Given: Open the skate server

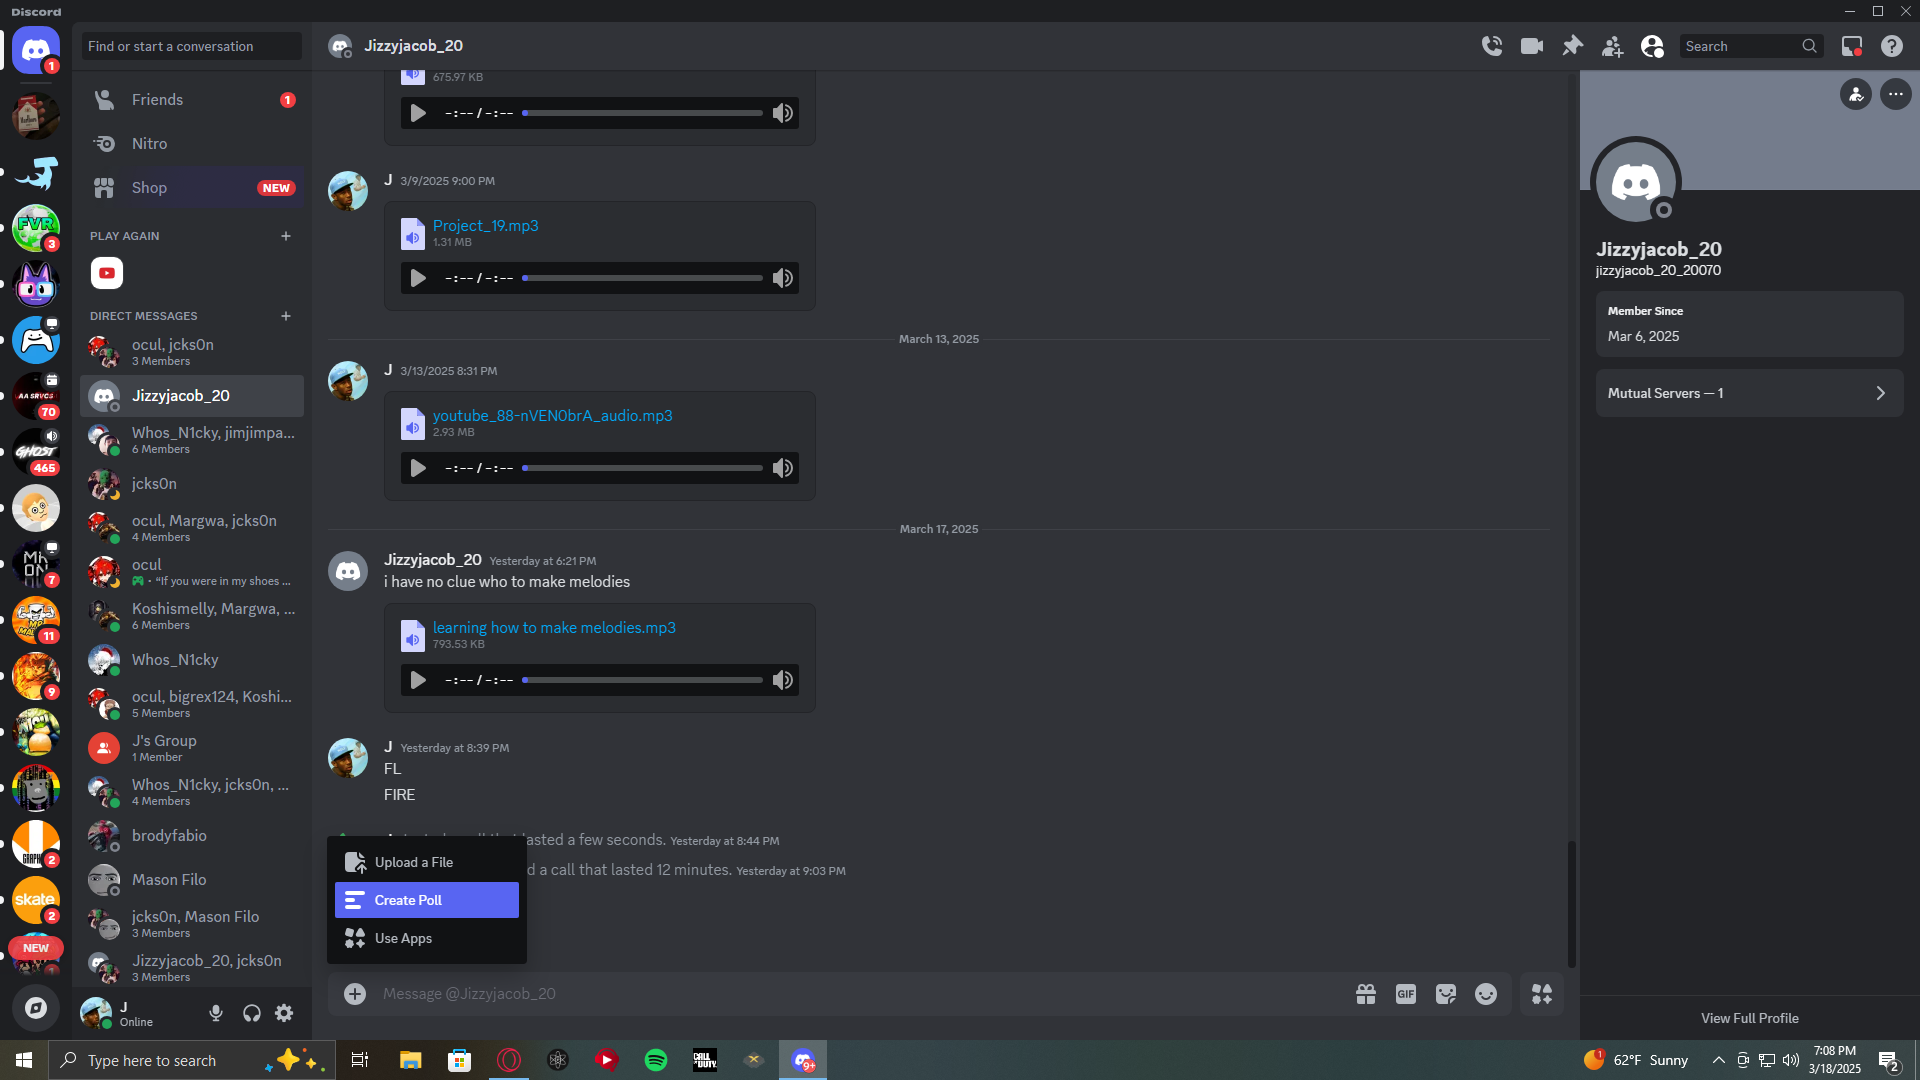Looking at the screenshot, I should (x=36, y=900).
